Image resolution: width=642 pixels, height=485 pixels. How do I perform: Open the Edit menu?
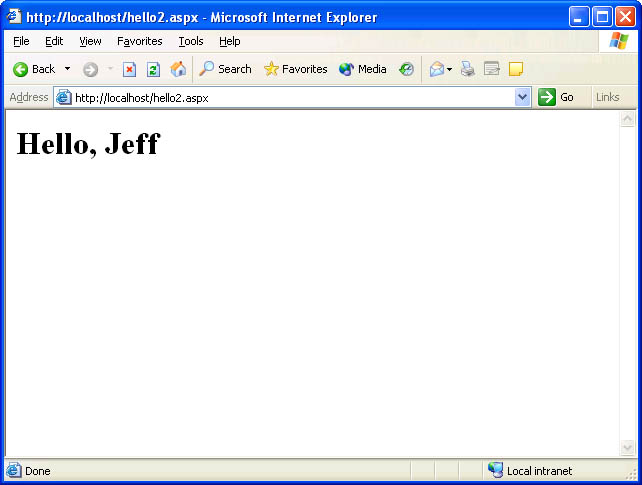pos(54,41)
